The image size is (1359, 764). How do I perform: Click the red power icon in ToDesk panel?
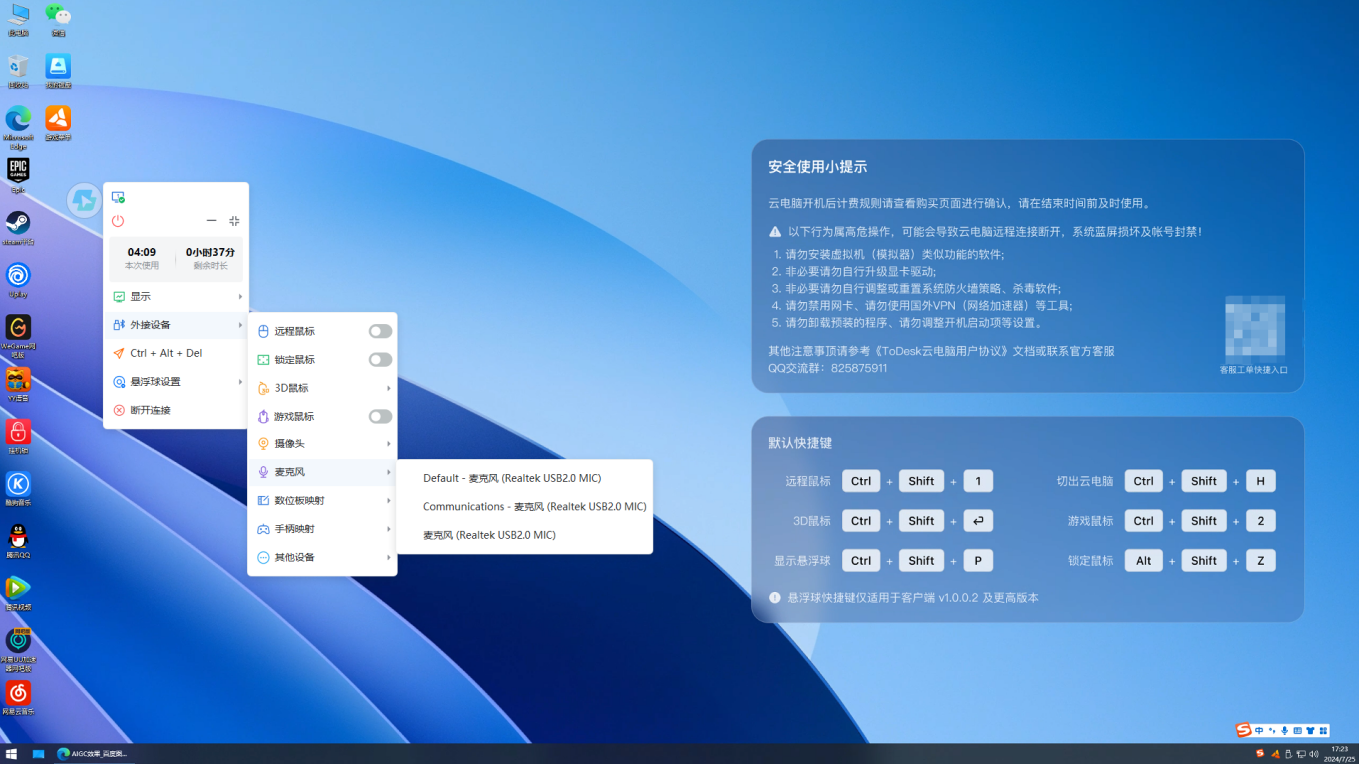[x=118, y=221]
